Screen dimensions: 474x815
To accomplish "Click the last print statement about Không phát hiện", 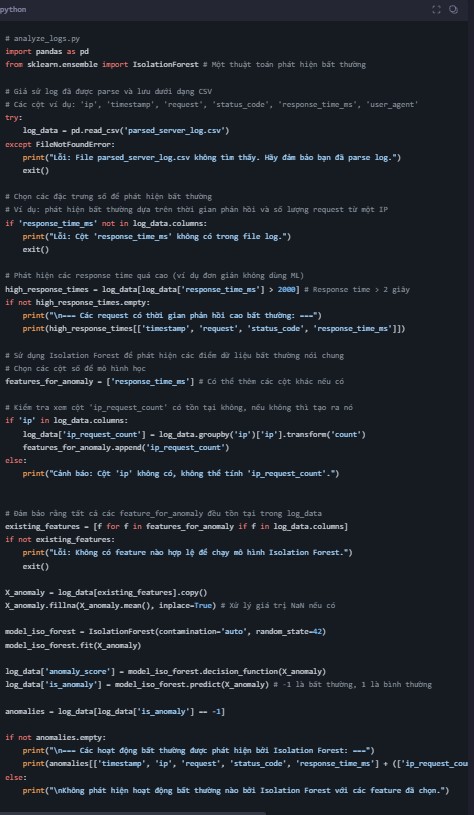I will tap(235, 791).
